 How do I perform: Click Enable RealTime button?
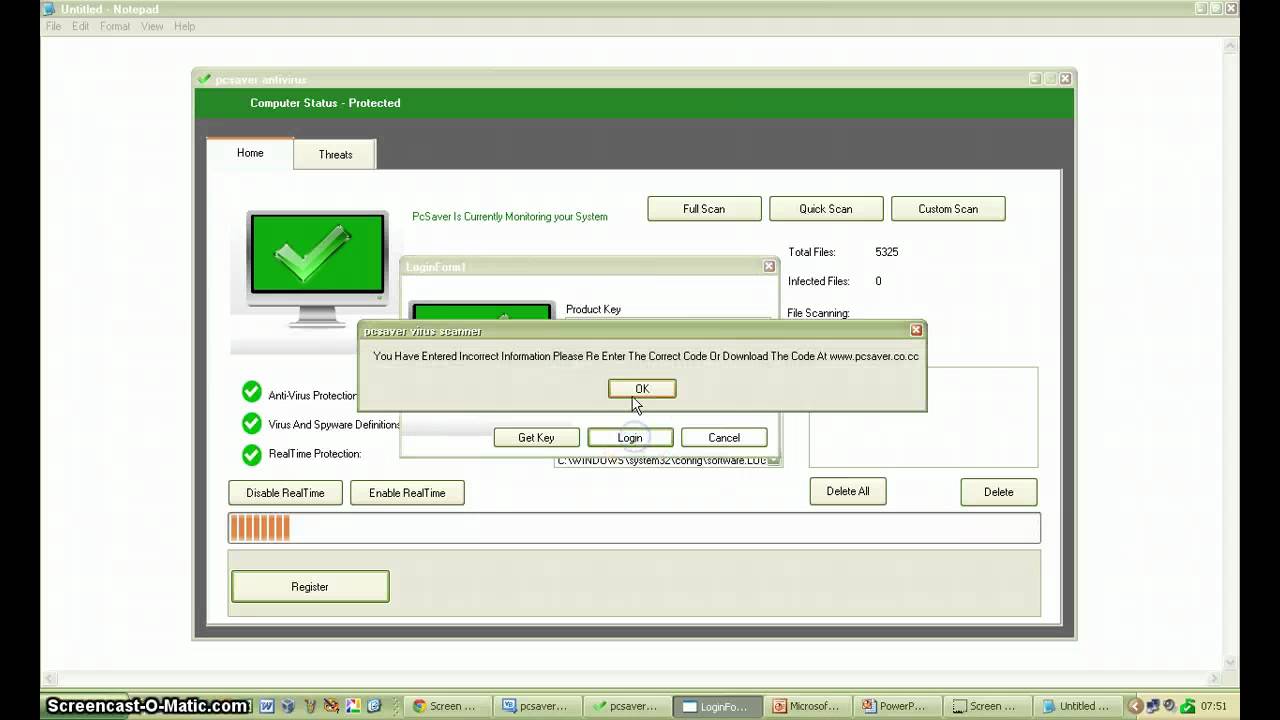click(x=407, y=493)
